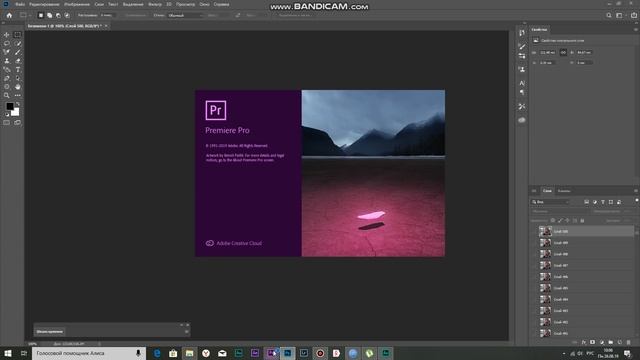Open the Edit Toolbar three-dots button

click(x=18, y=96)
